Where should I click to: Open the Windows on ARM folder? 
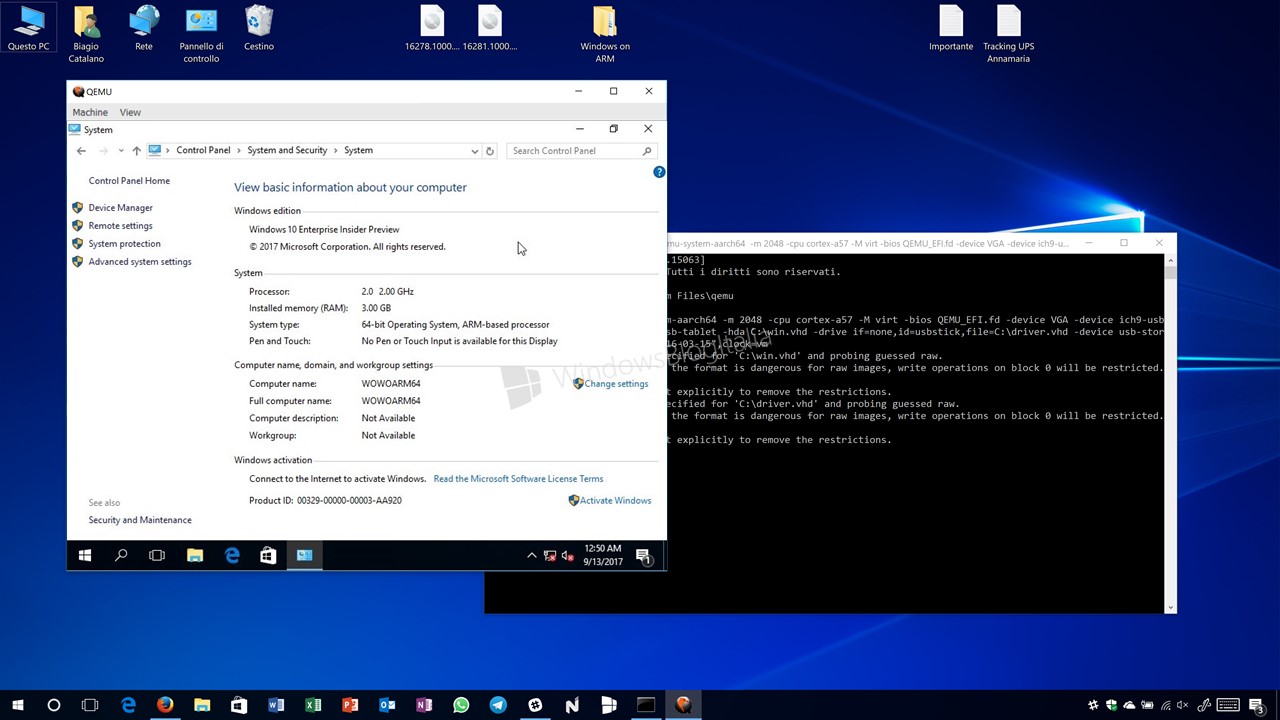(605, 35)
